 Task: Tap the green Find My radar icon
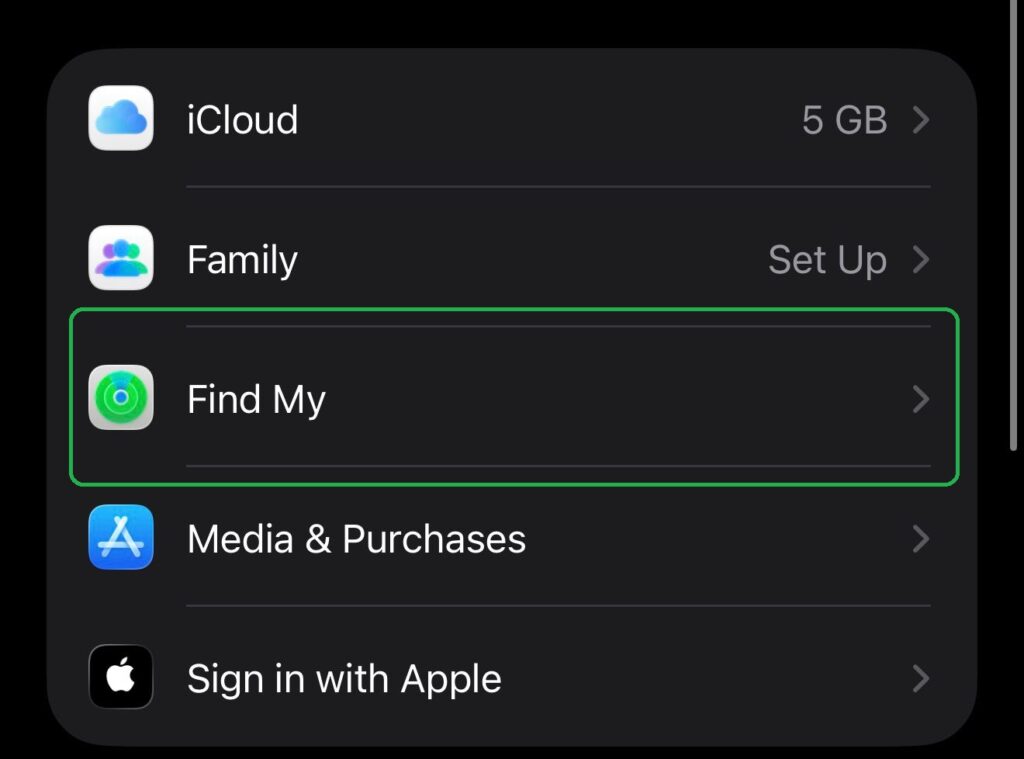[121, 398]
